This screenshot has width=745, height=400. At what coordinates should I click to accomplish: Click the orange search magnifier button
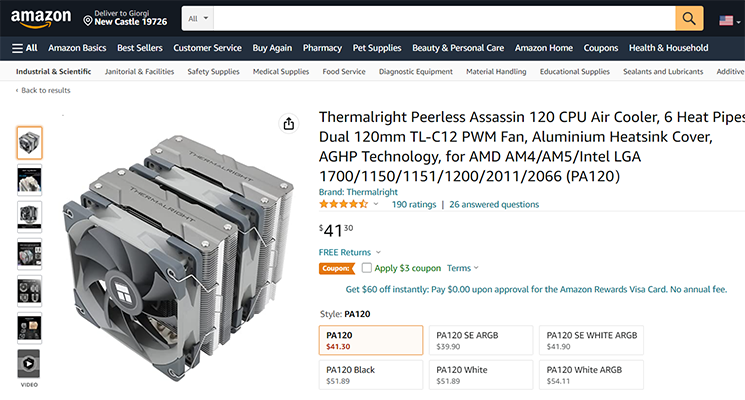(689, 19)
